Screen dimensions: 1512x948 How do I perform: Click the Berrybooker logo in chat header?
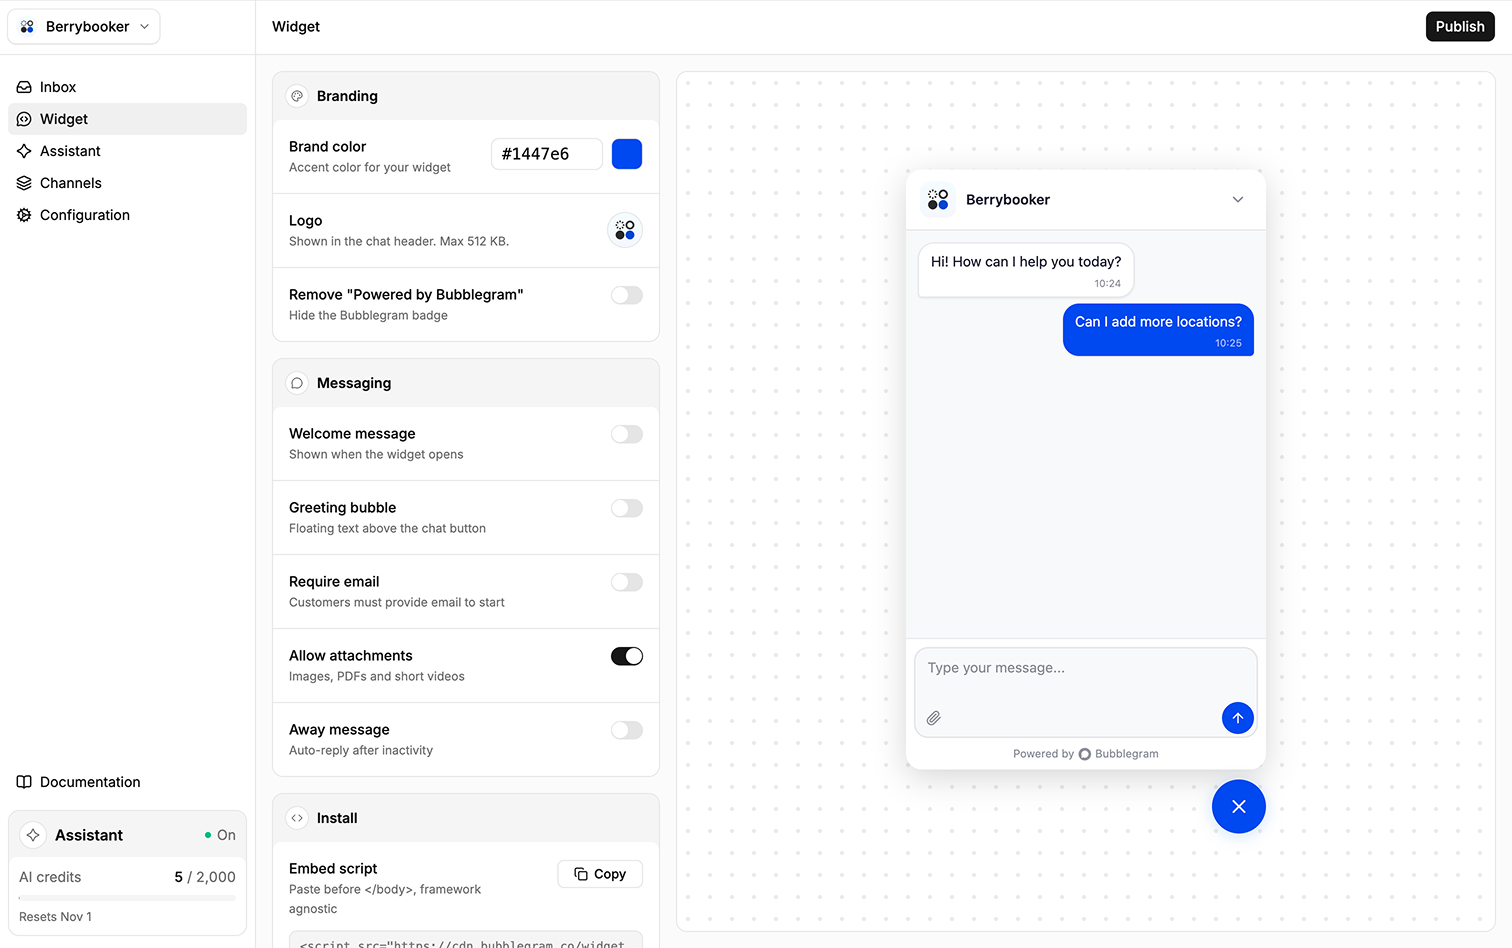click(938, 199)
